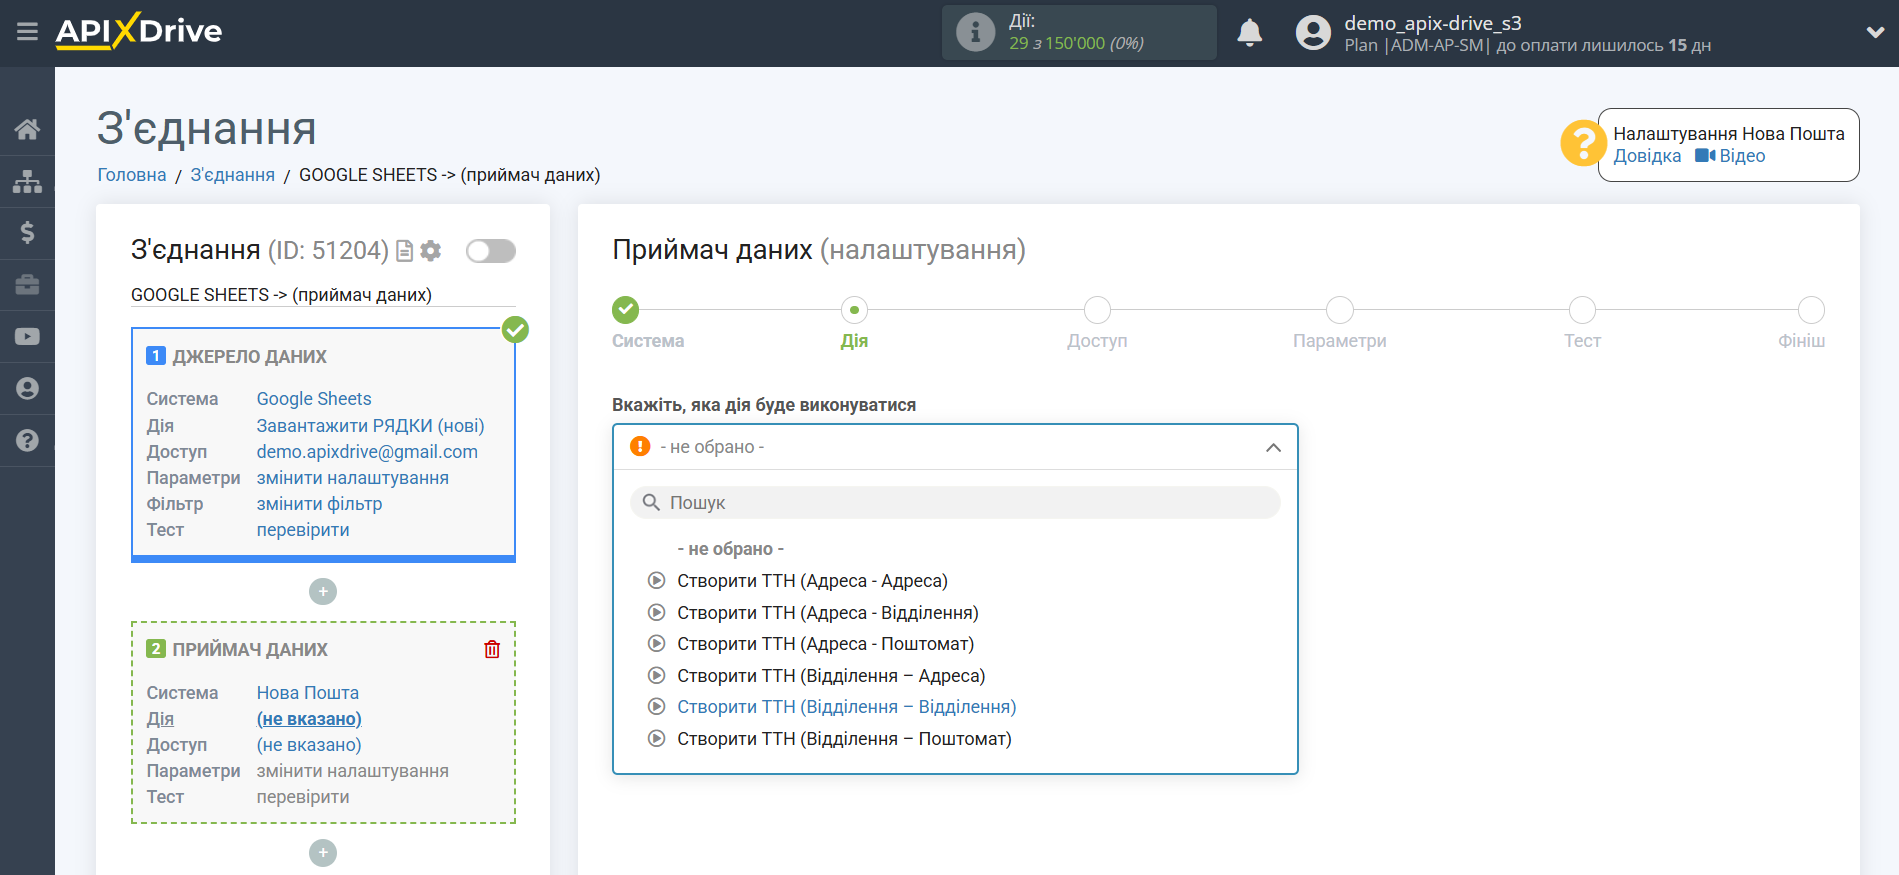Click demo.apixdrive@gmail.com access link
The image size is (1899, 875).
click(367, 452)
